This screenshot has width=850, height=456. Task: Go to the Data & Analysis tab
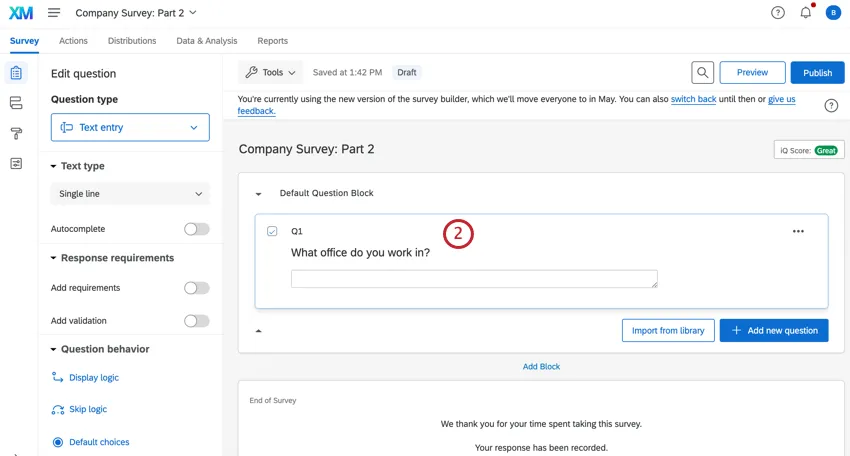[207, 41]
